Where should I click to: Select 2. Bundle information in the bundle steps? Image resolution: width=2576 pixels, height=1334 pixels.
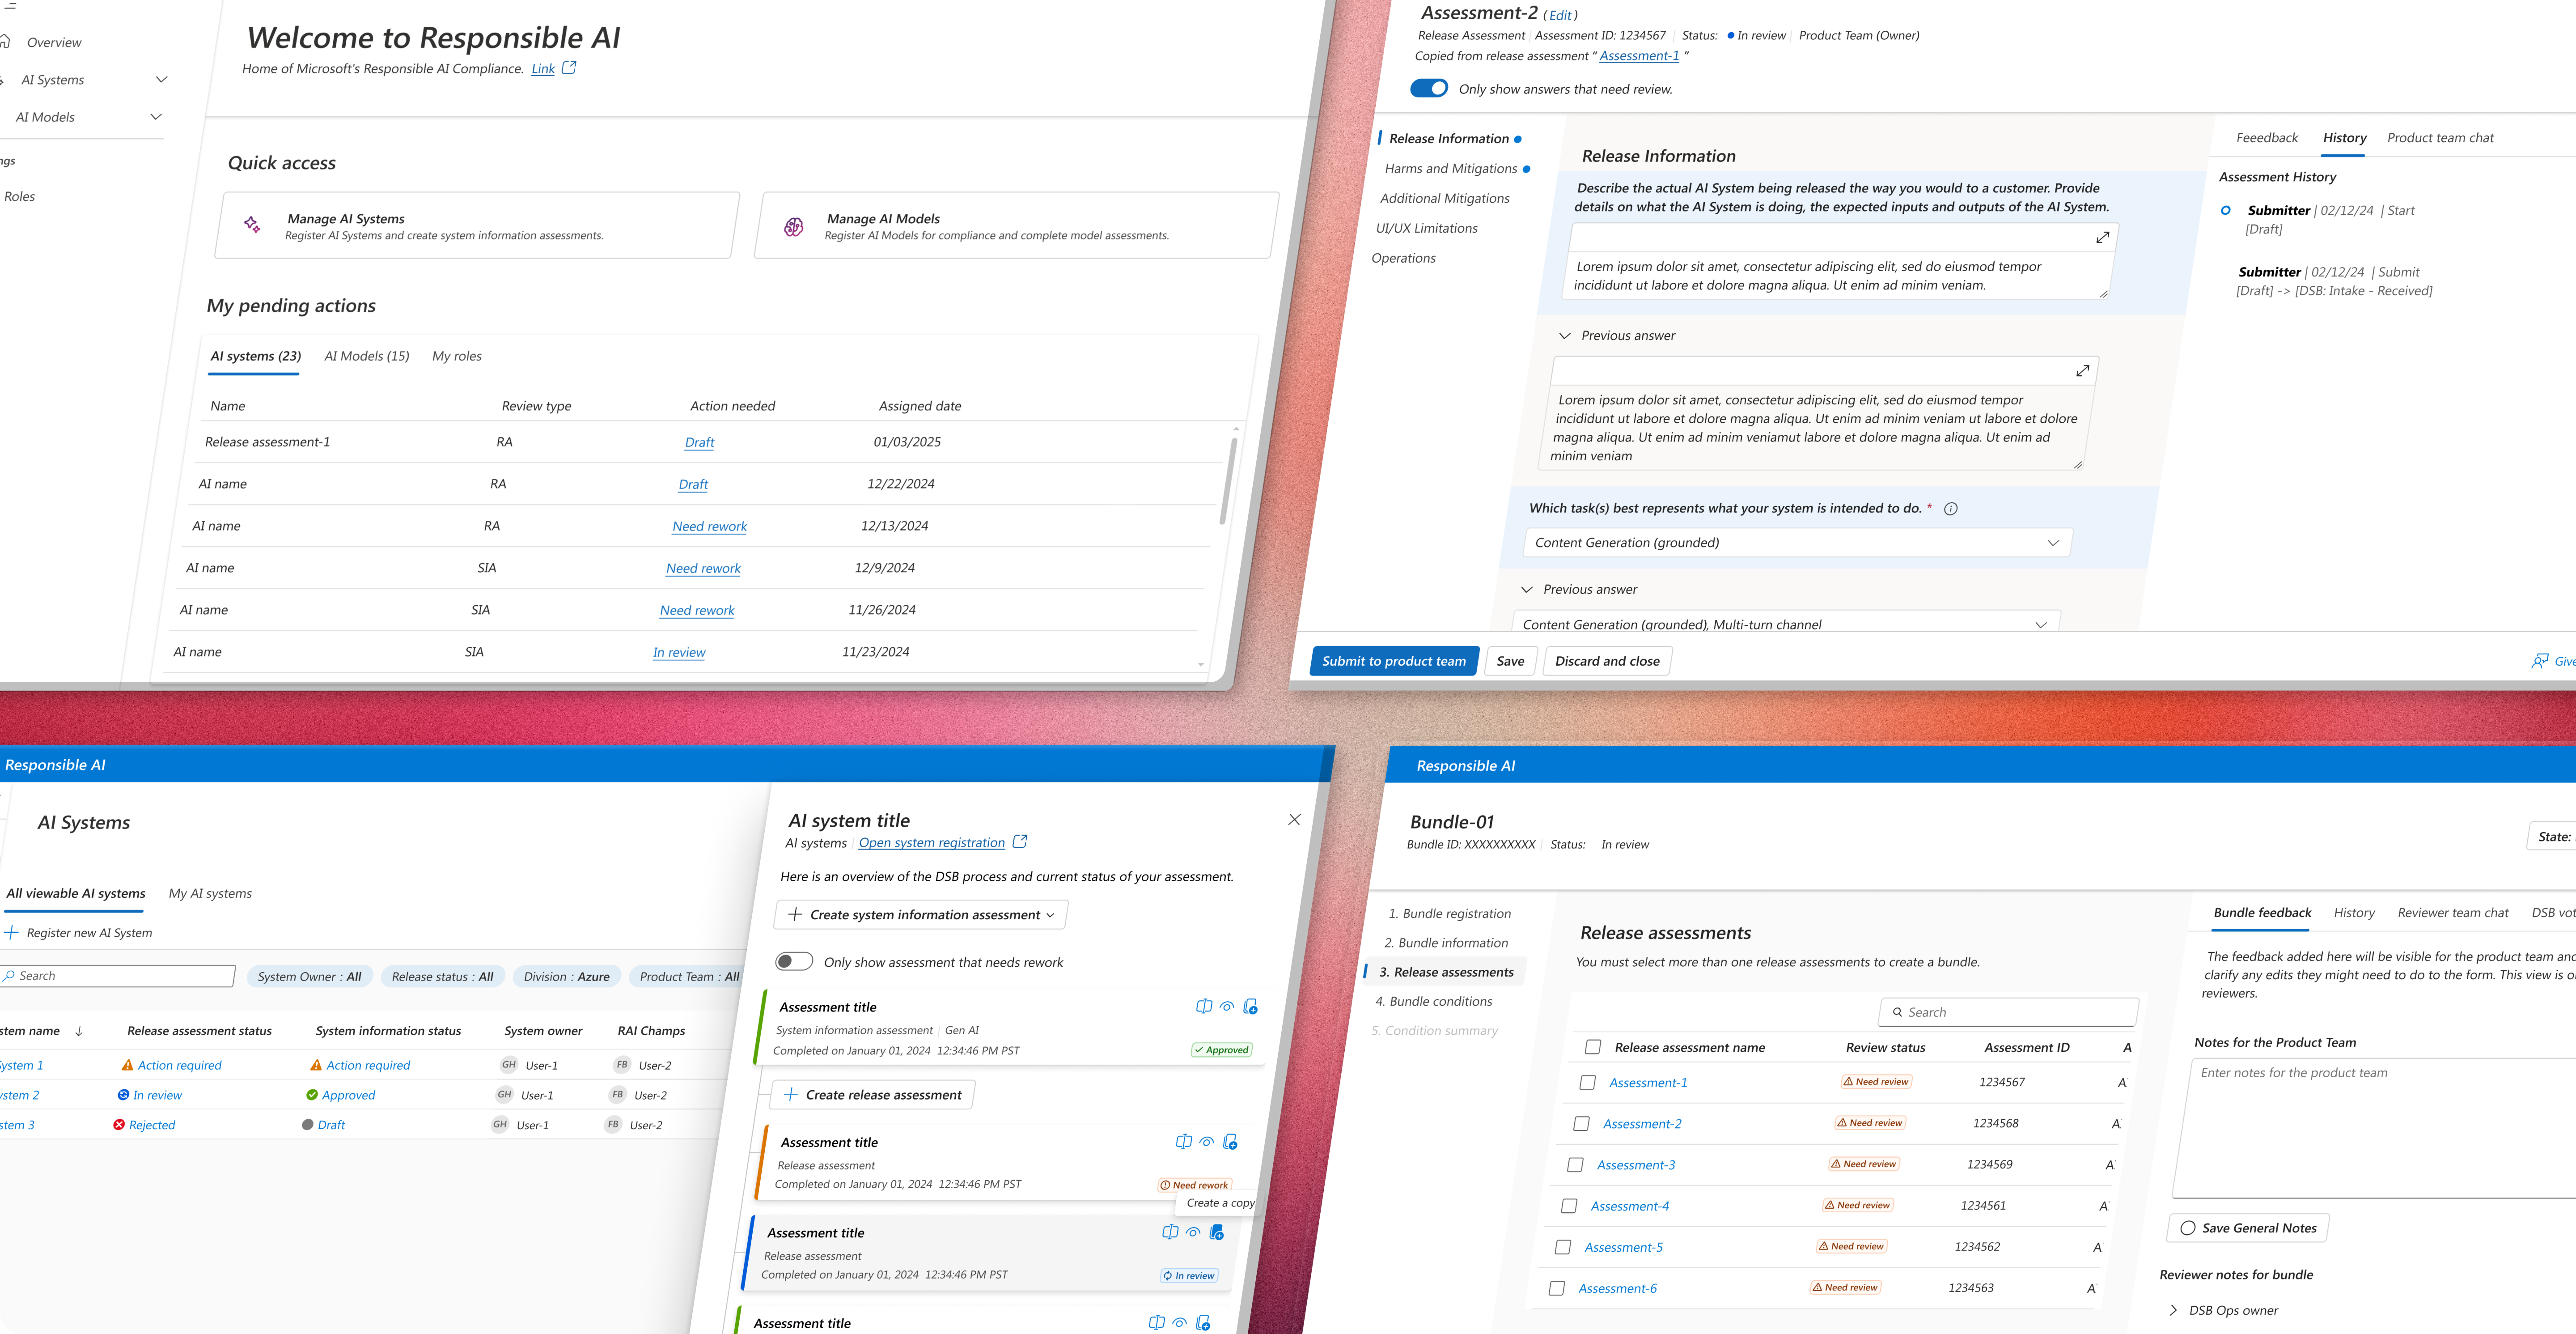[1446, 943]
